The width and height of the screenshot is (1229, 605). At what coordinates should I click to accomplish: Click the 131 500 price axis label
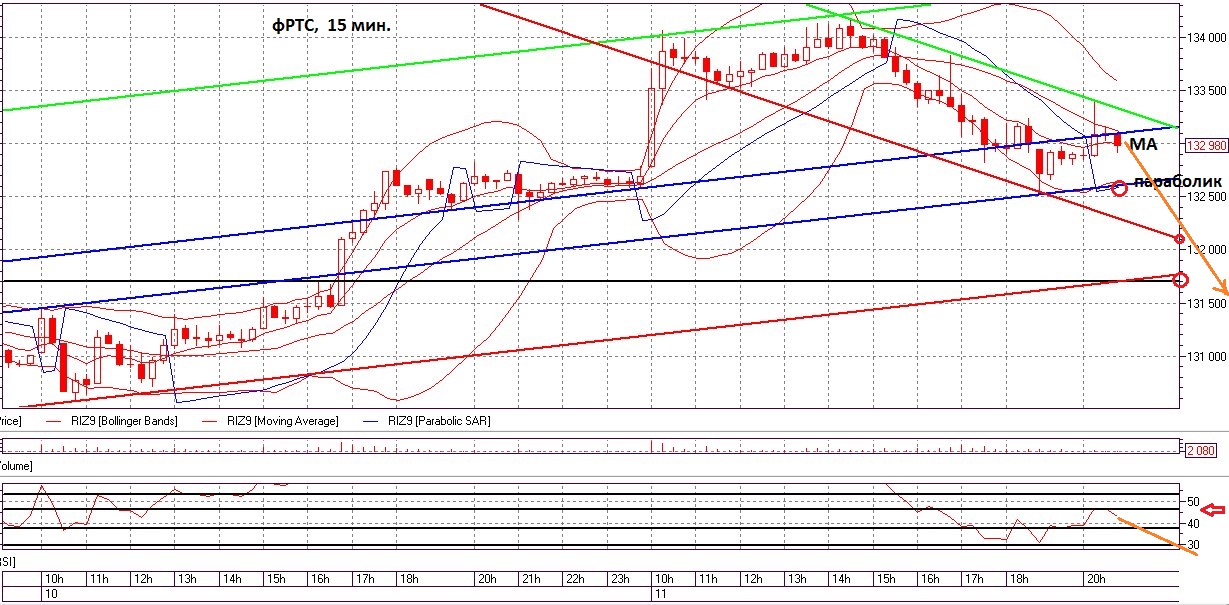point(1207,303)
